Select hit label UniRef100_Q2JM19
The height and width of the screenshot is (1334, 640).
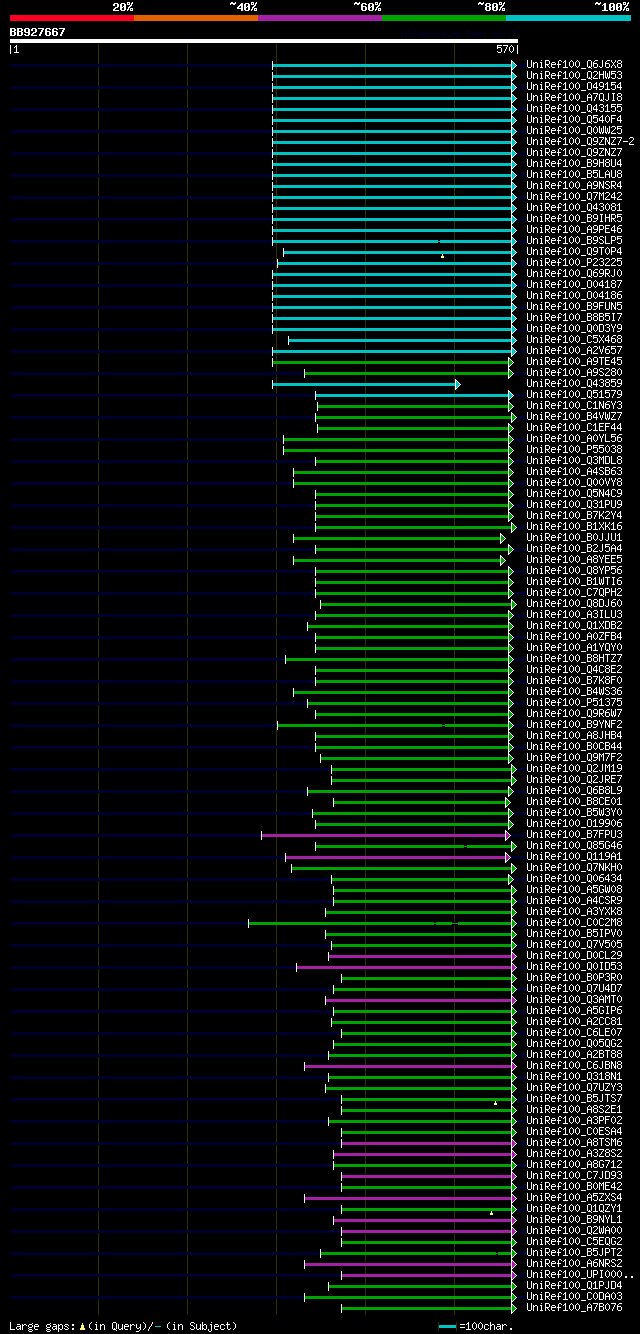pos(574,768)
